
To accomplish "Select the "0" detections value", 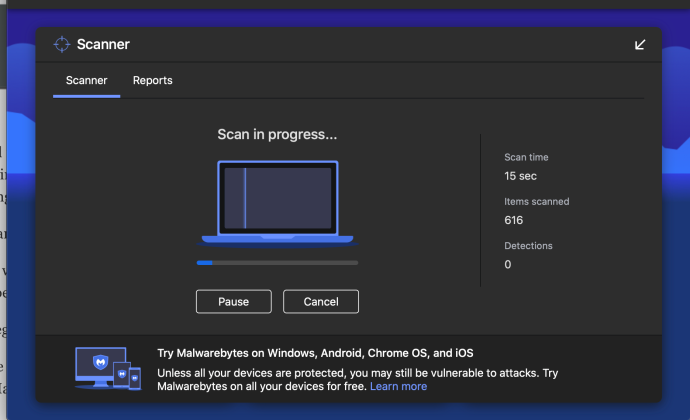I will point(508,265).
